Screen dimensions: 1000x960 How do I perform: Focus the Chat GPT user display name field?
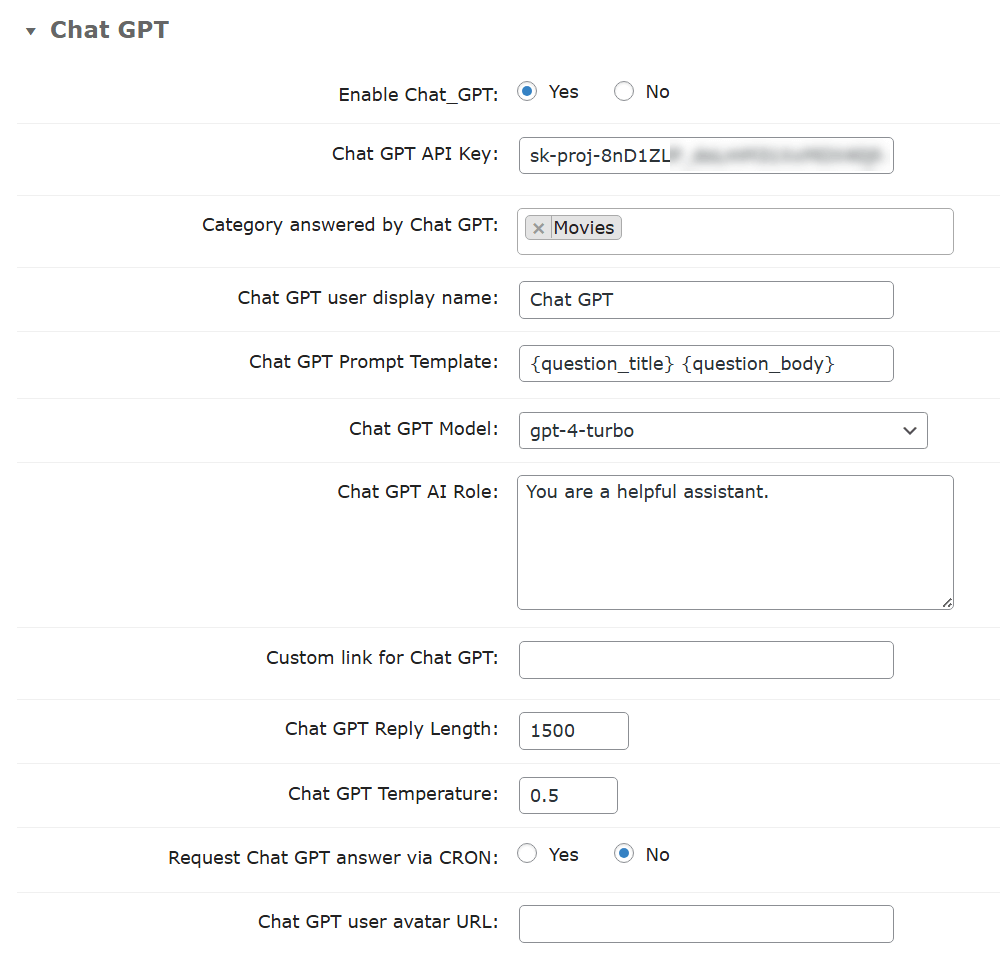(x=705, y=299)
